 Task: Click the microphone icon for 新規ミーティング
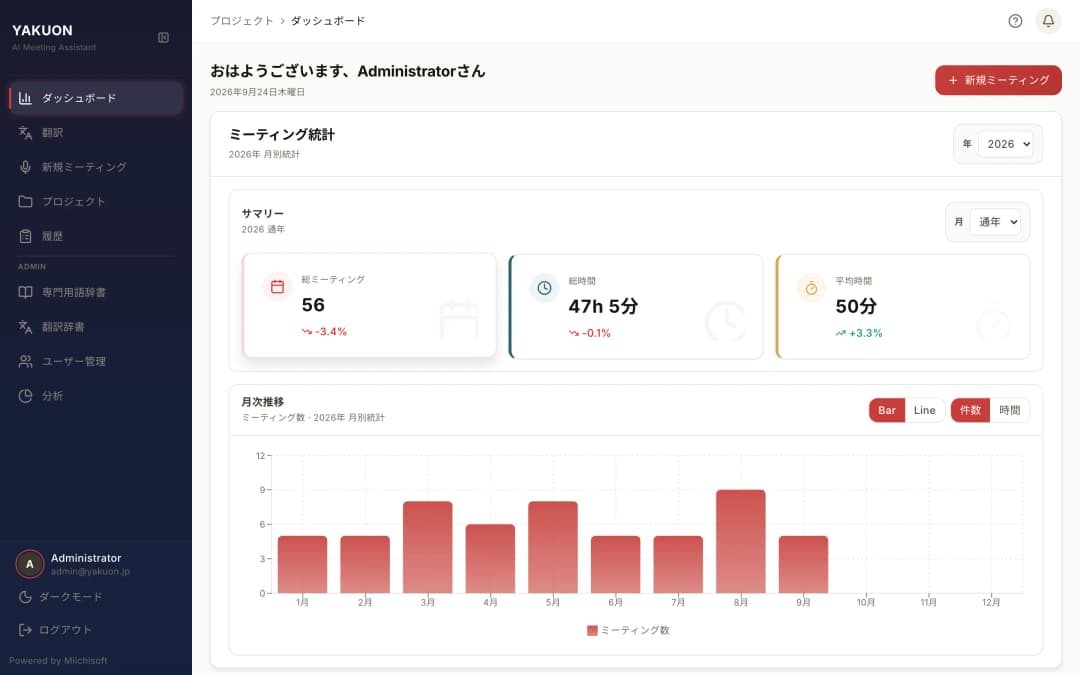(x=25, y=167)
